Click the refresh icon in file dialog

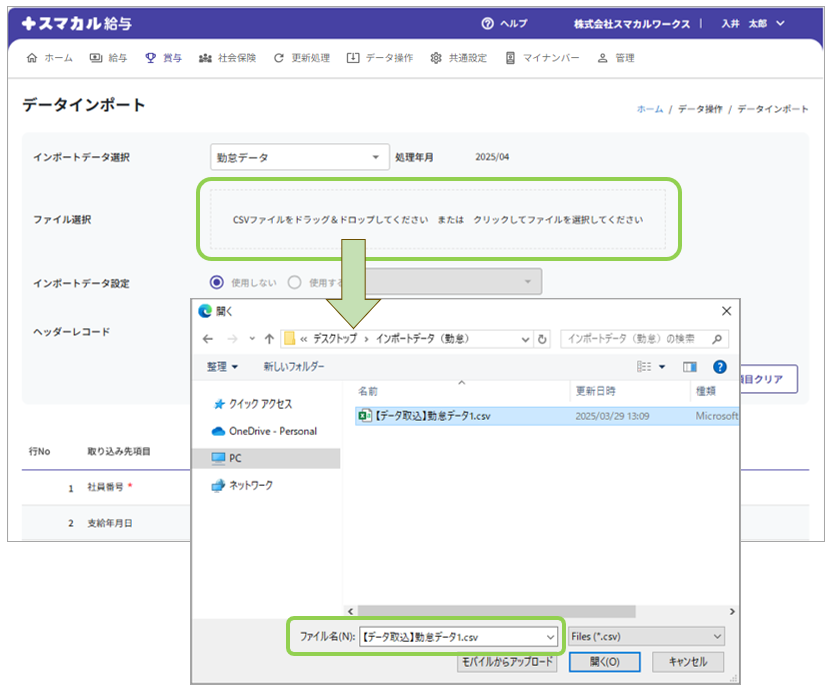coord(543,339)
